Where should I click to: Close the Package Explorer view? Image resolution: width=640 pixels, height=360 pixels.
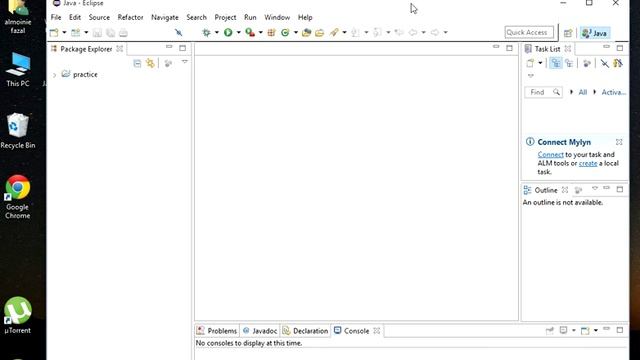point(120,49)
